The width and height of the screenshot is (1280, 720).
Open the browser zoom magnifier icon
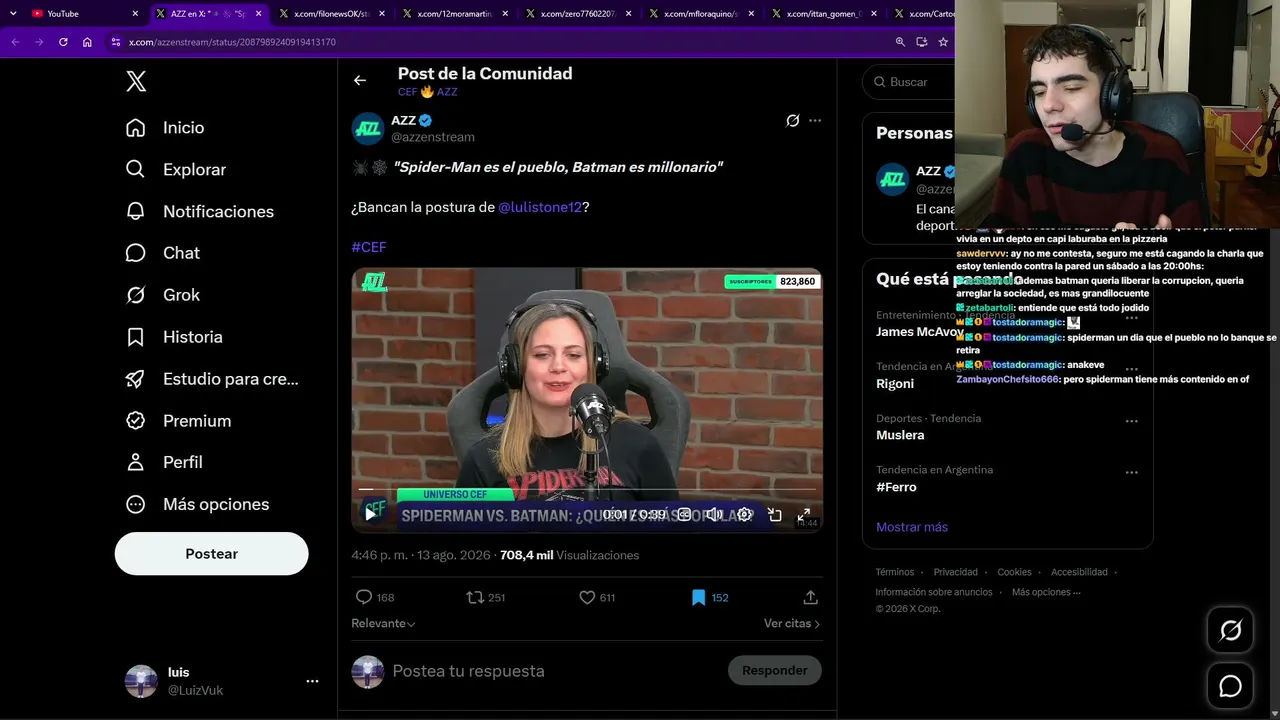tap(900, 42)
